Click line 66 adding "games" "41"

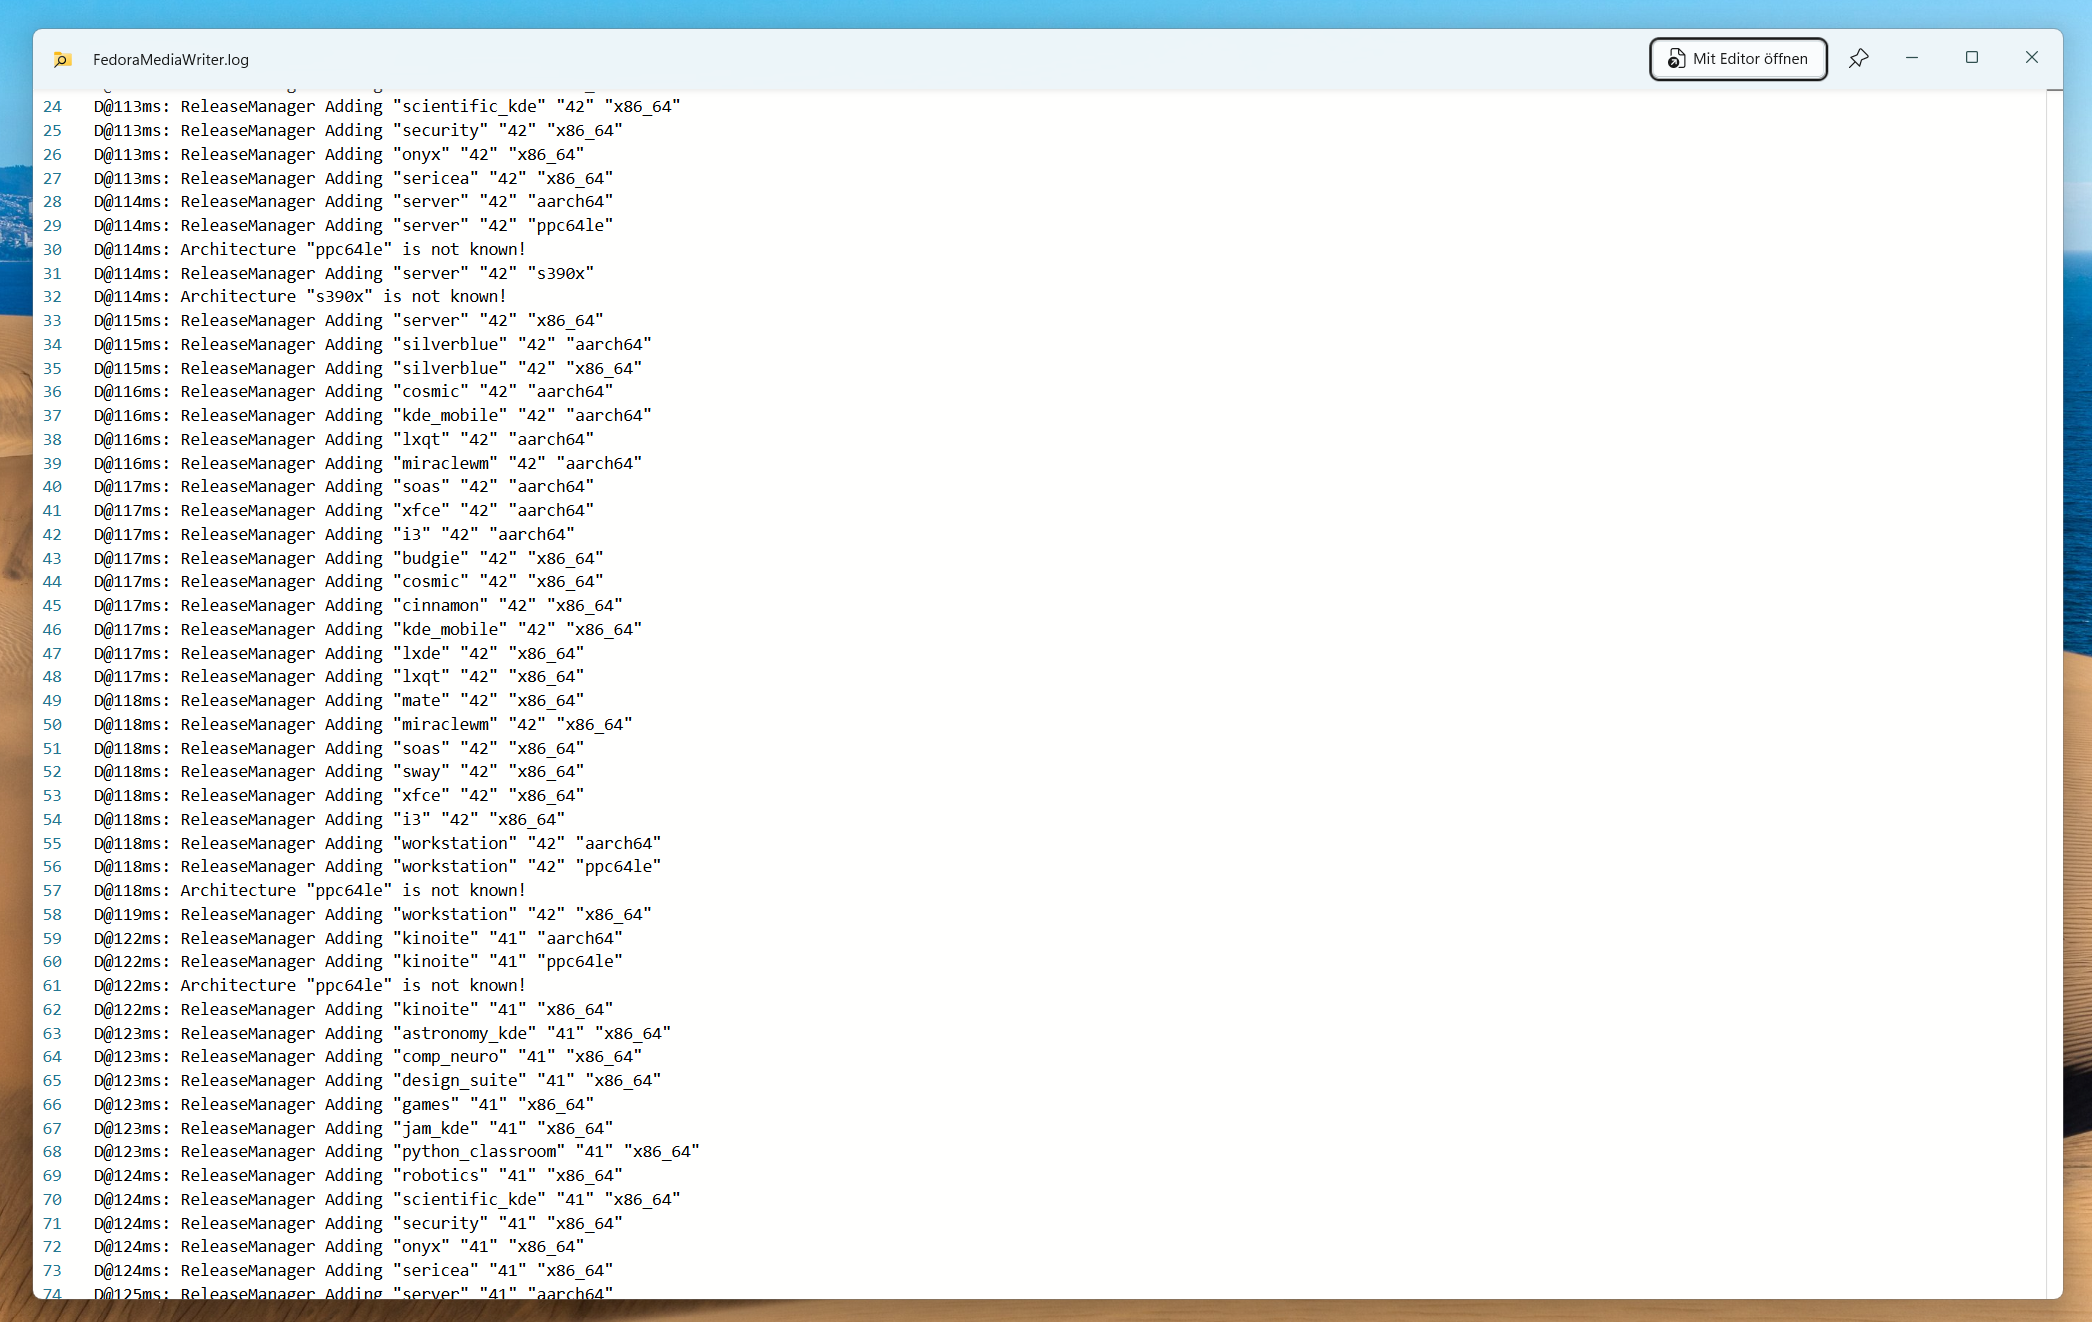point(344,1105)
